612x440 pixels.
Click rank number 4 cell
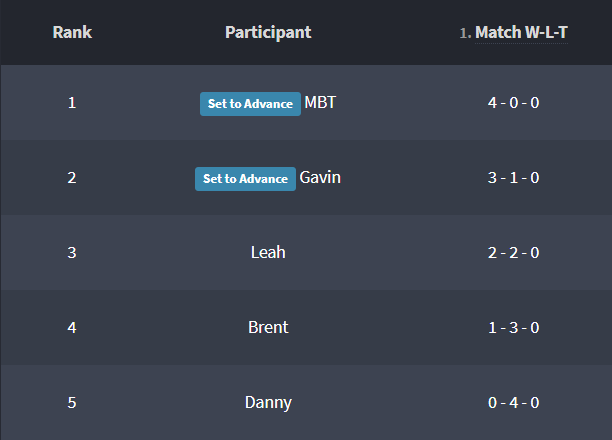click(x=72, y=327)
